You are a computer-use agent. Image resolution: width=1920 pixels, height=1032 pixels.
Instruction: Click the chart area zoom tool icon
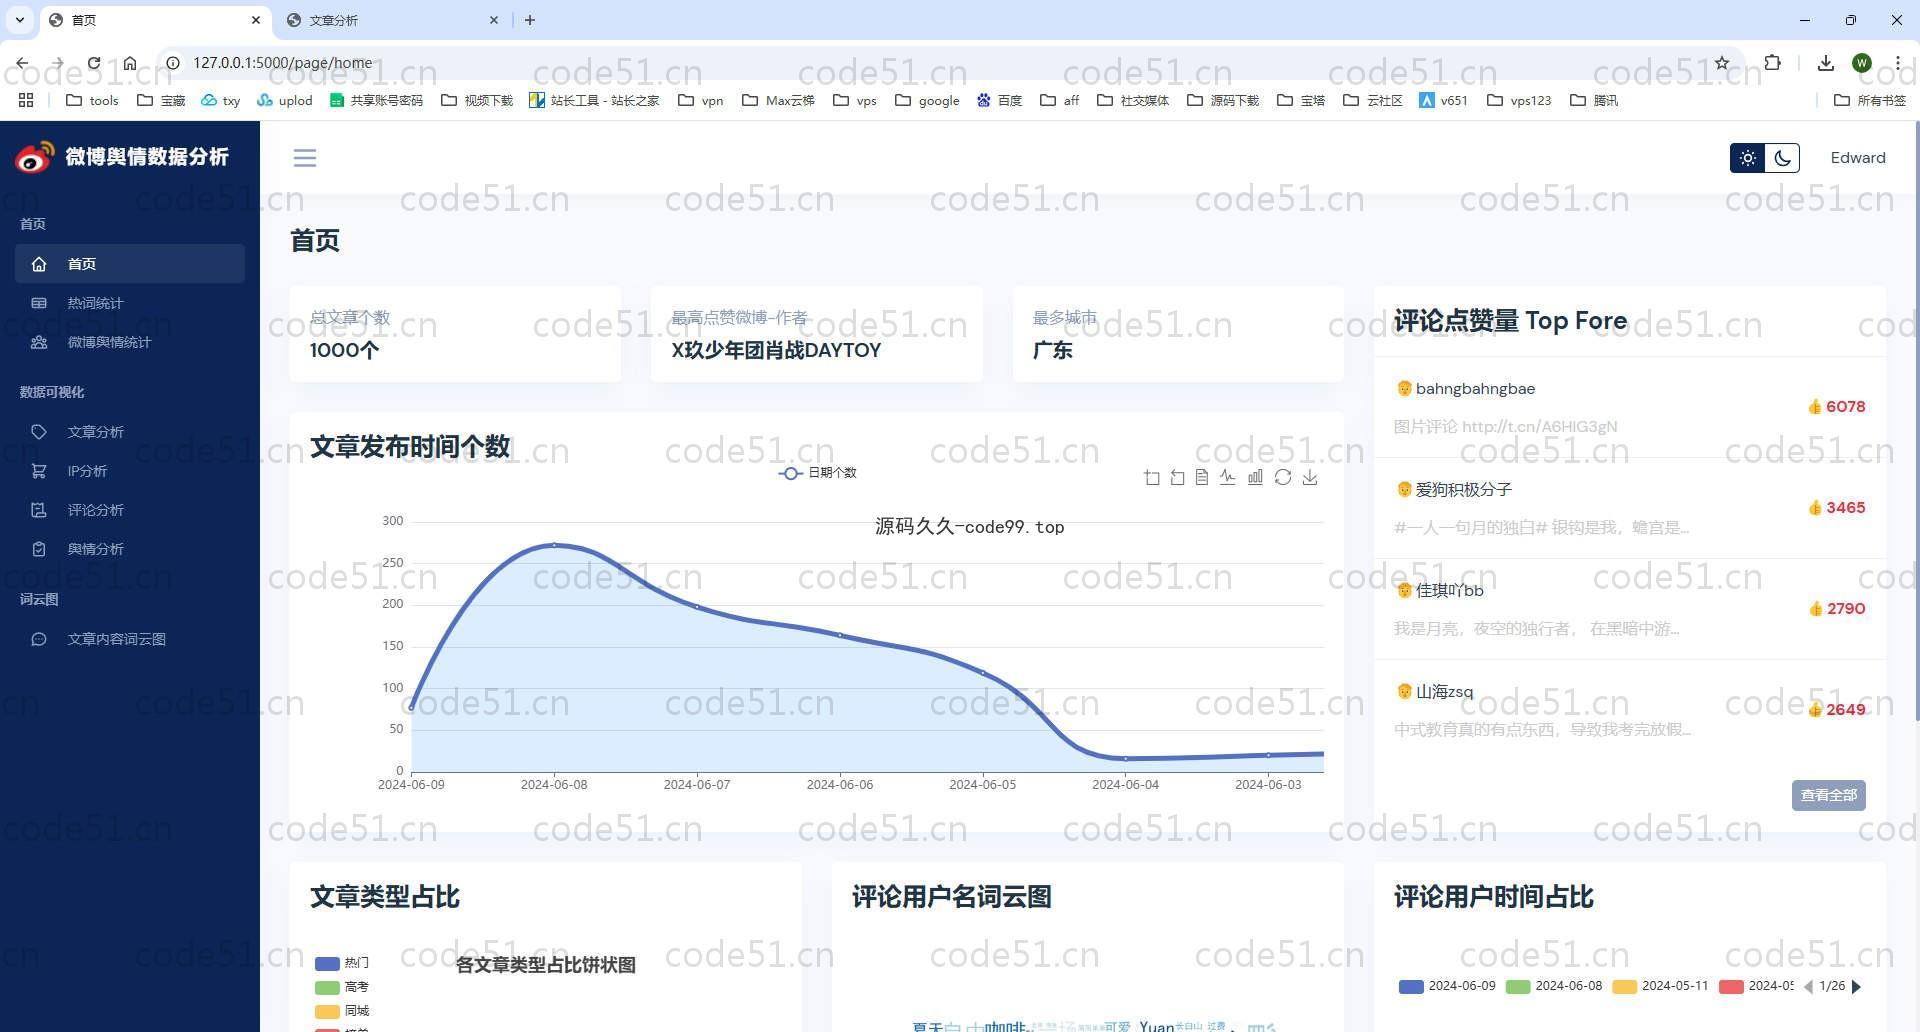tap(1152, 478)
